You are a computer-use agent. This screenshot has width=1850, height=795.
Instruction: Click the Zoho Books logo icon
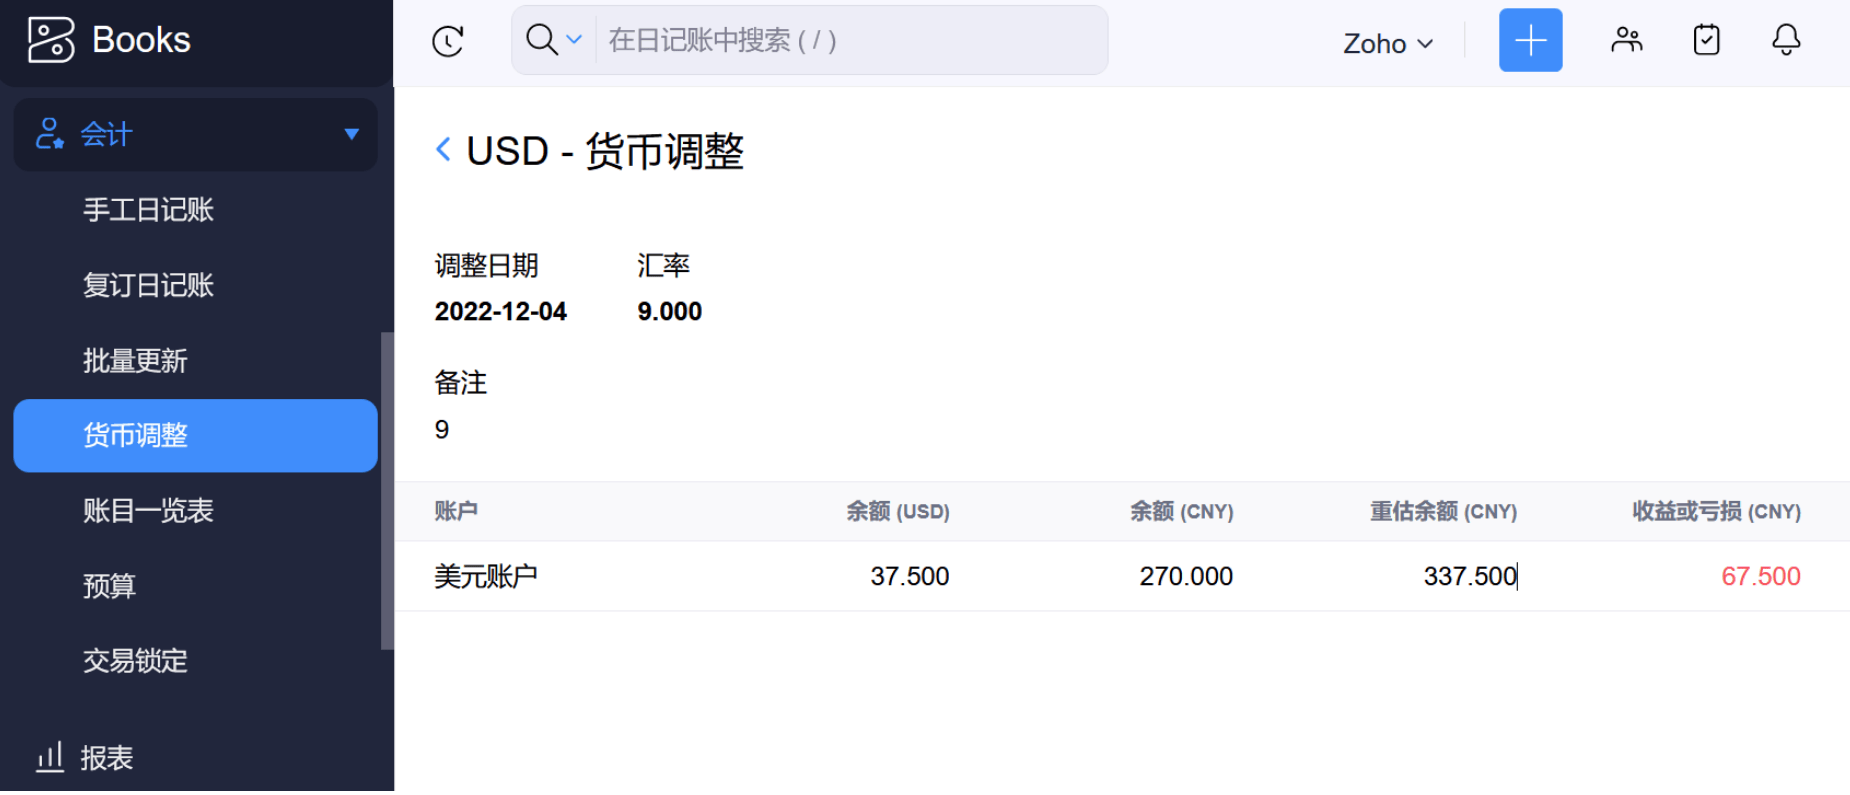click(50, 40)
